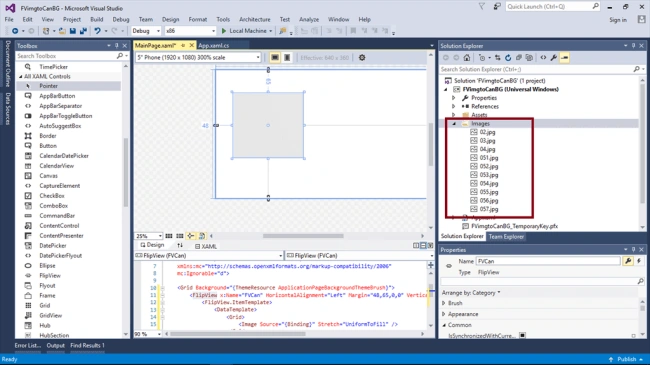Switch designer to landscape orientation
The image size is (650, 365).
(275, 58)
